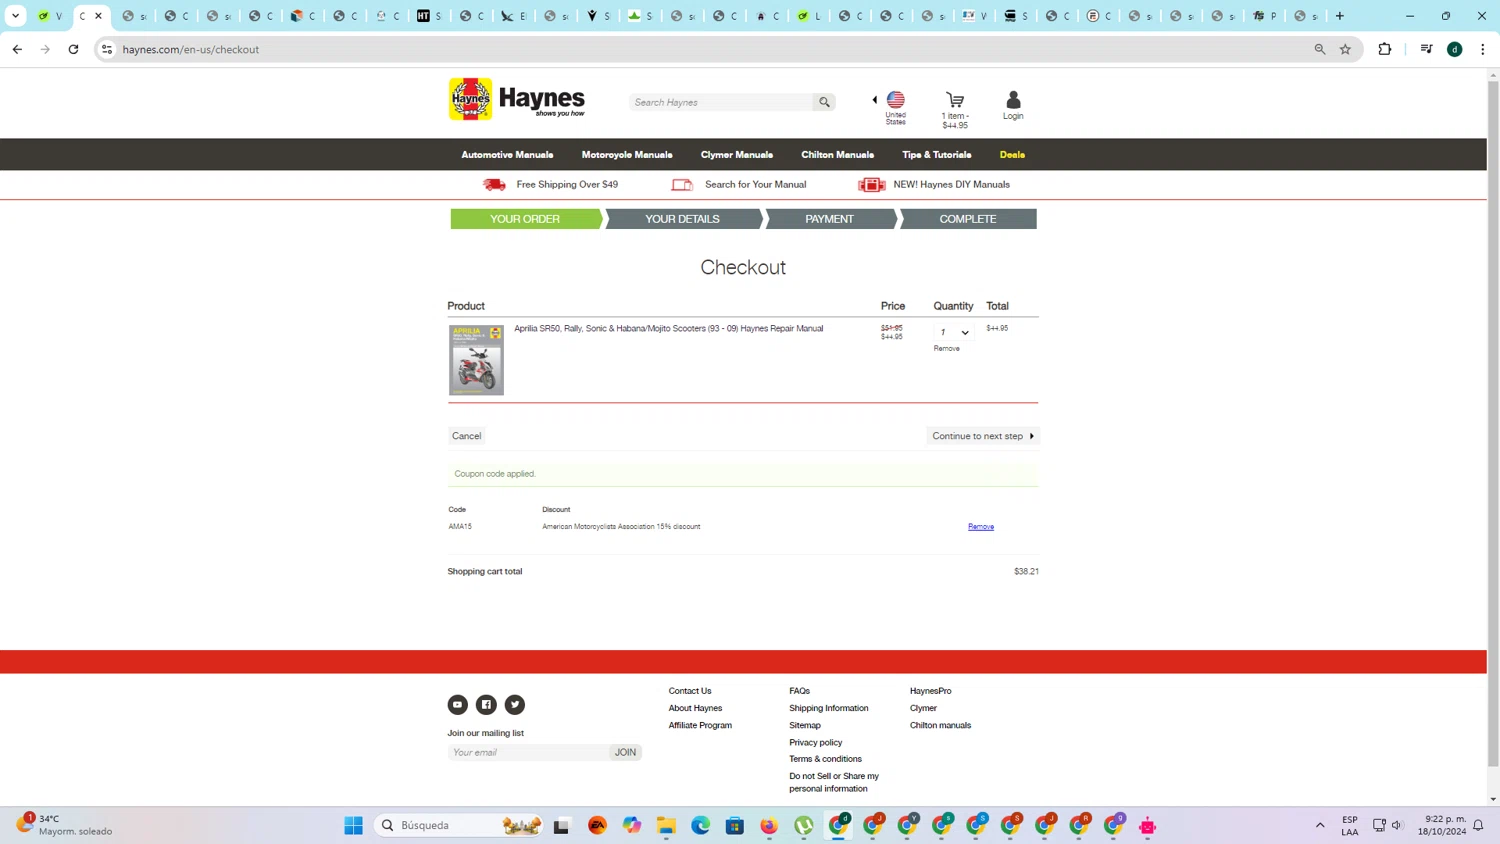Image resolution: width=1500 pixels, height=844 pixels.
Task: Open Chilton manuals footer link
Action: tap(940, 725)
